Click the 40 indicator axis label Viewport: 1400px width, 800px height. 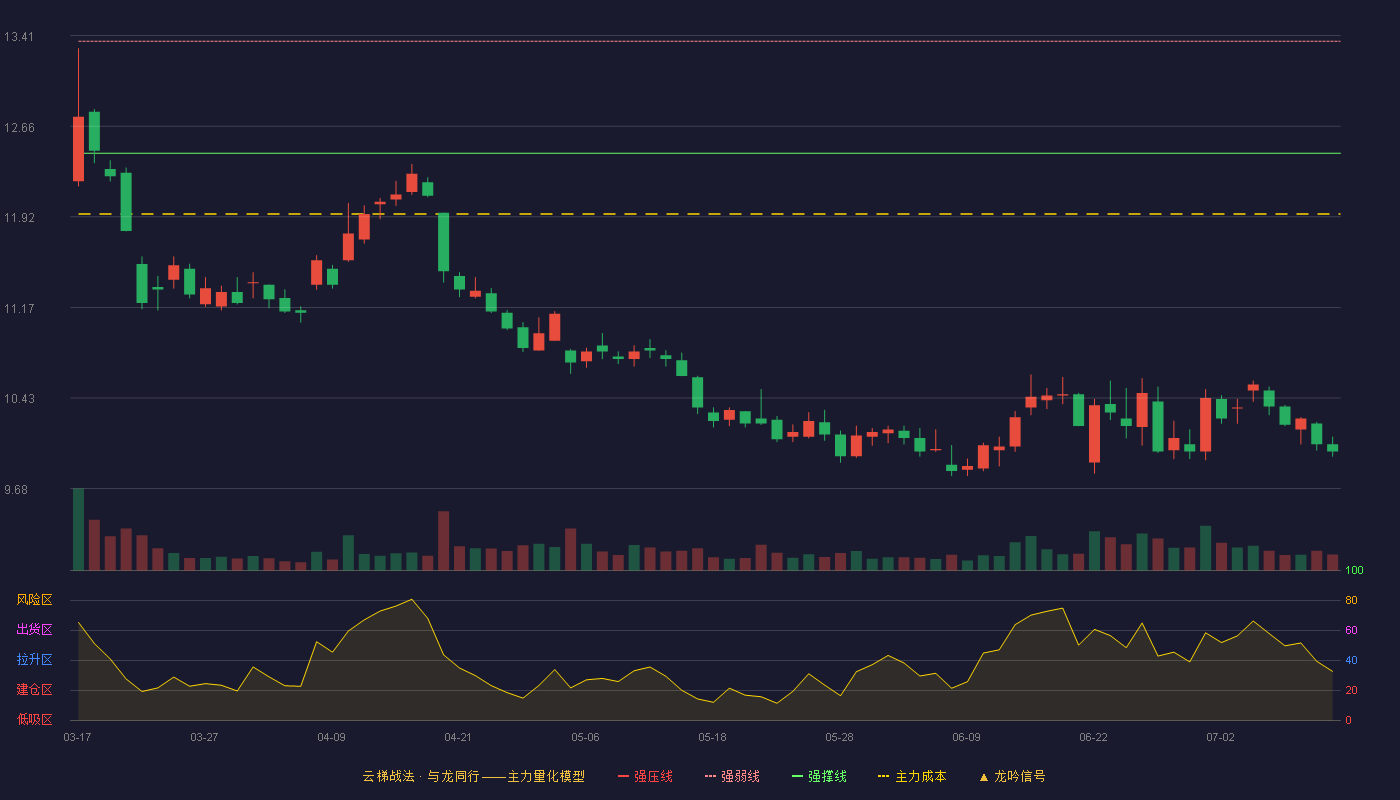(x=1351, y=660)
